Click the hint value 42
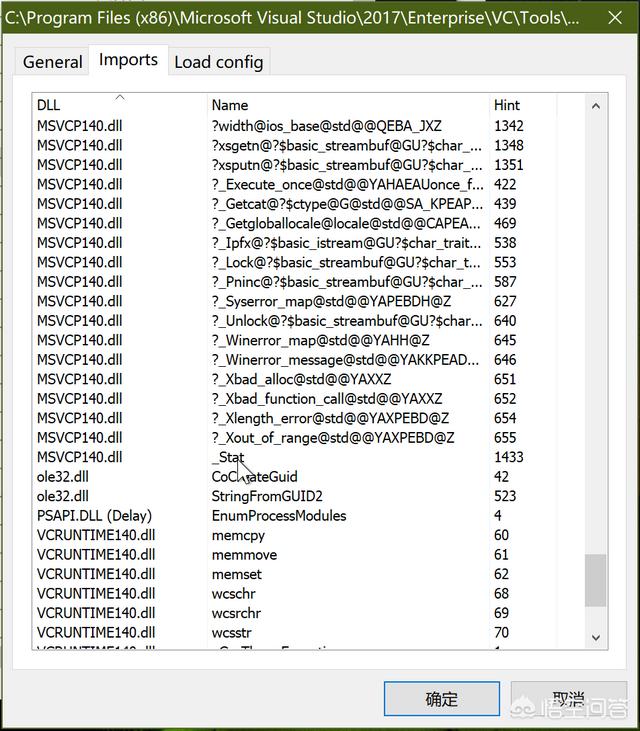This screenshot has height=731, width=640. (x=501, y=477)
